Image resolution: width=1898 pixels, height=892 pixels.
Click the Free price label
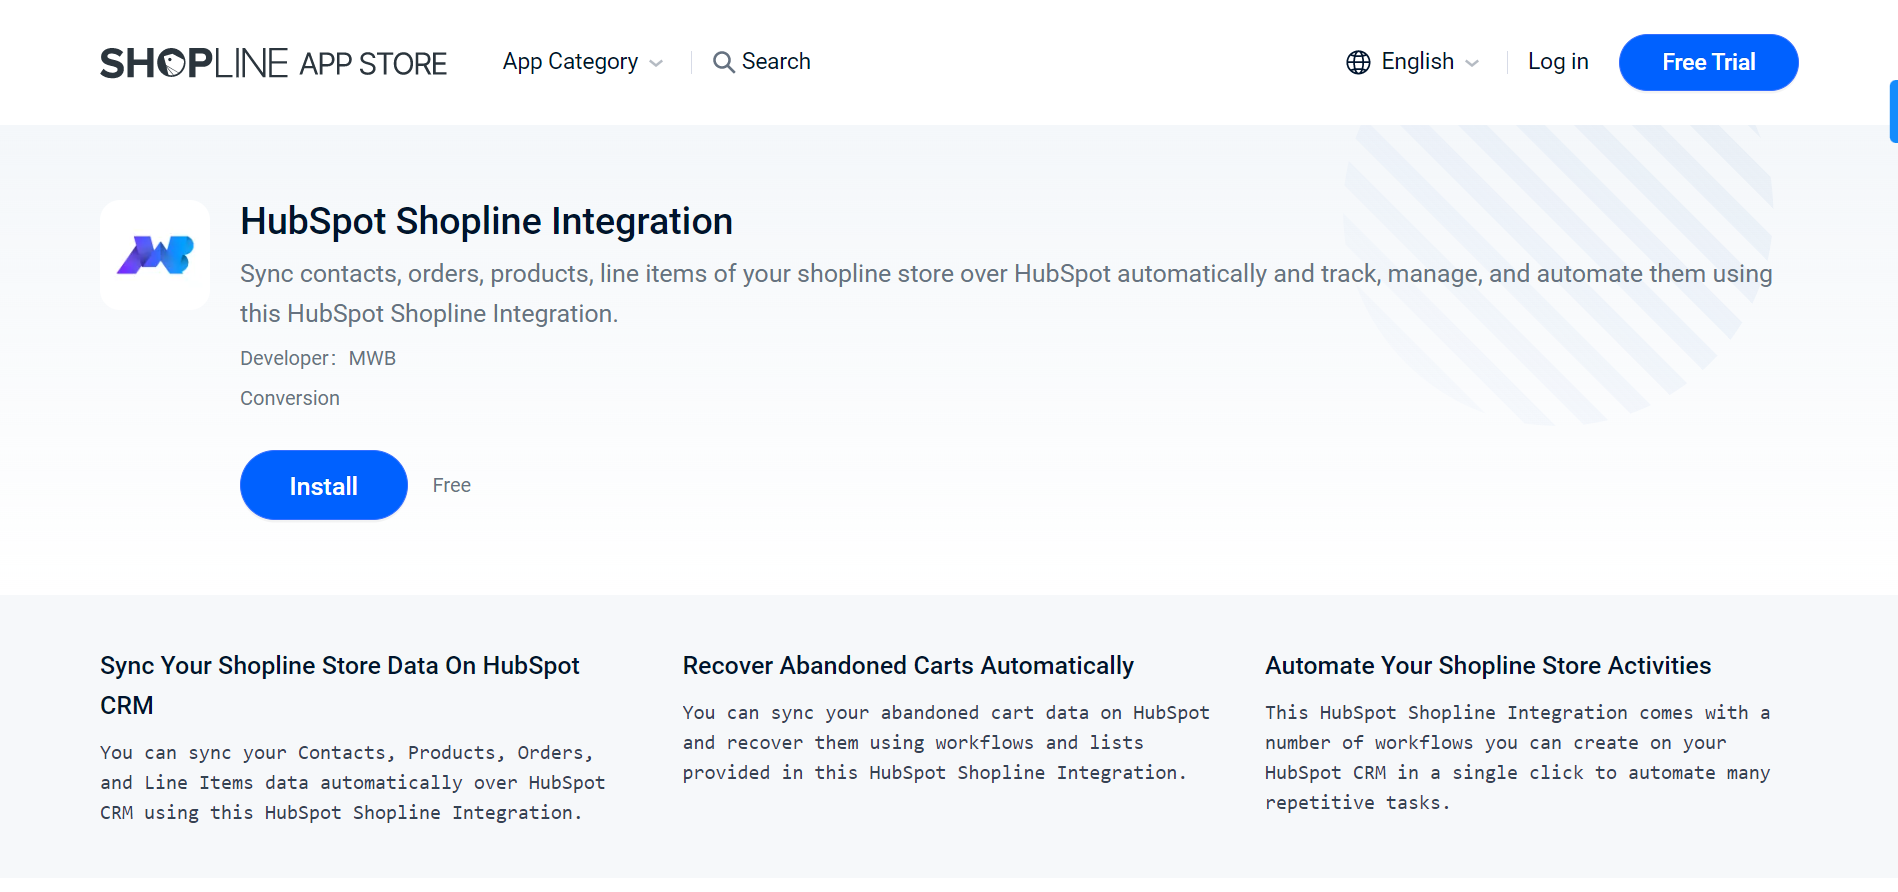coord(452,485)
